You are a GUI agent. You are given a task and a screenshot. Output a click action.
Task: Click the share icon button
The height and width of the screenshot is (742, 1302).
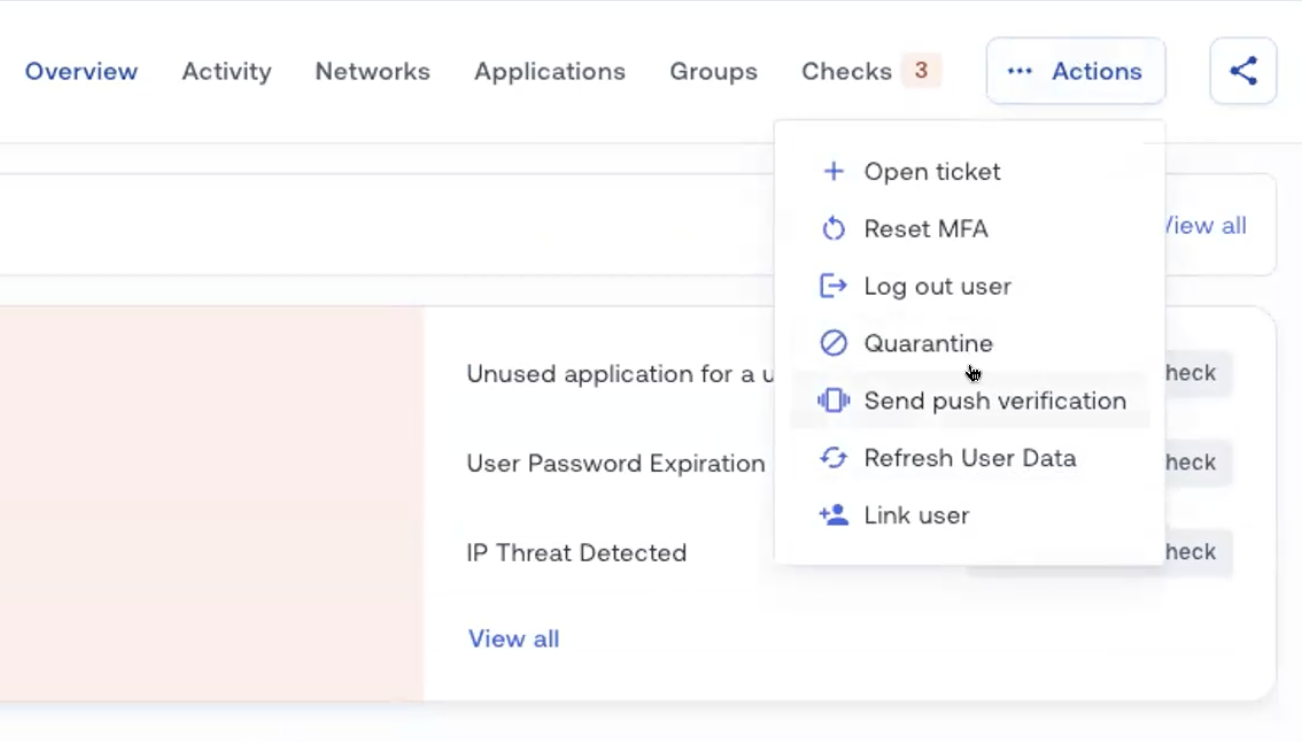[x=1243, y=71]
